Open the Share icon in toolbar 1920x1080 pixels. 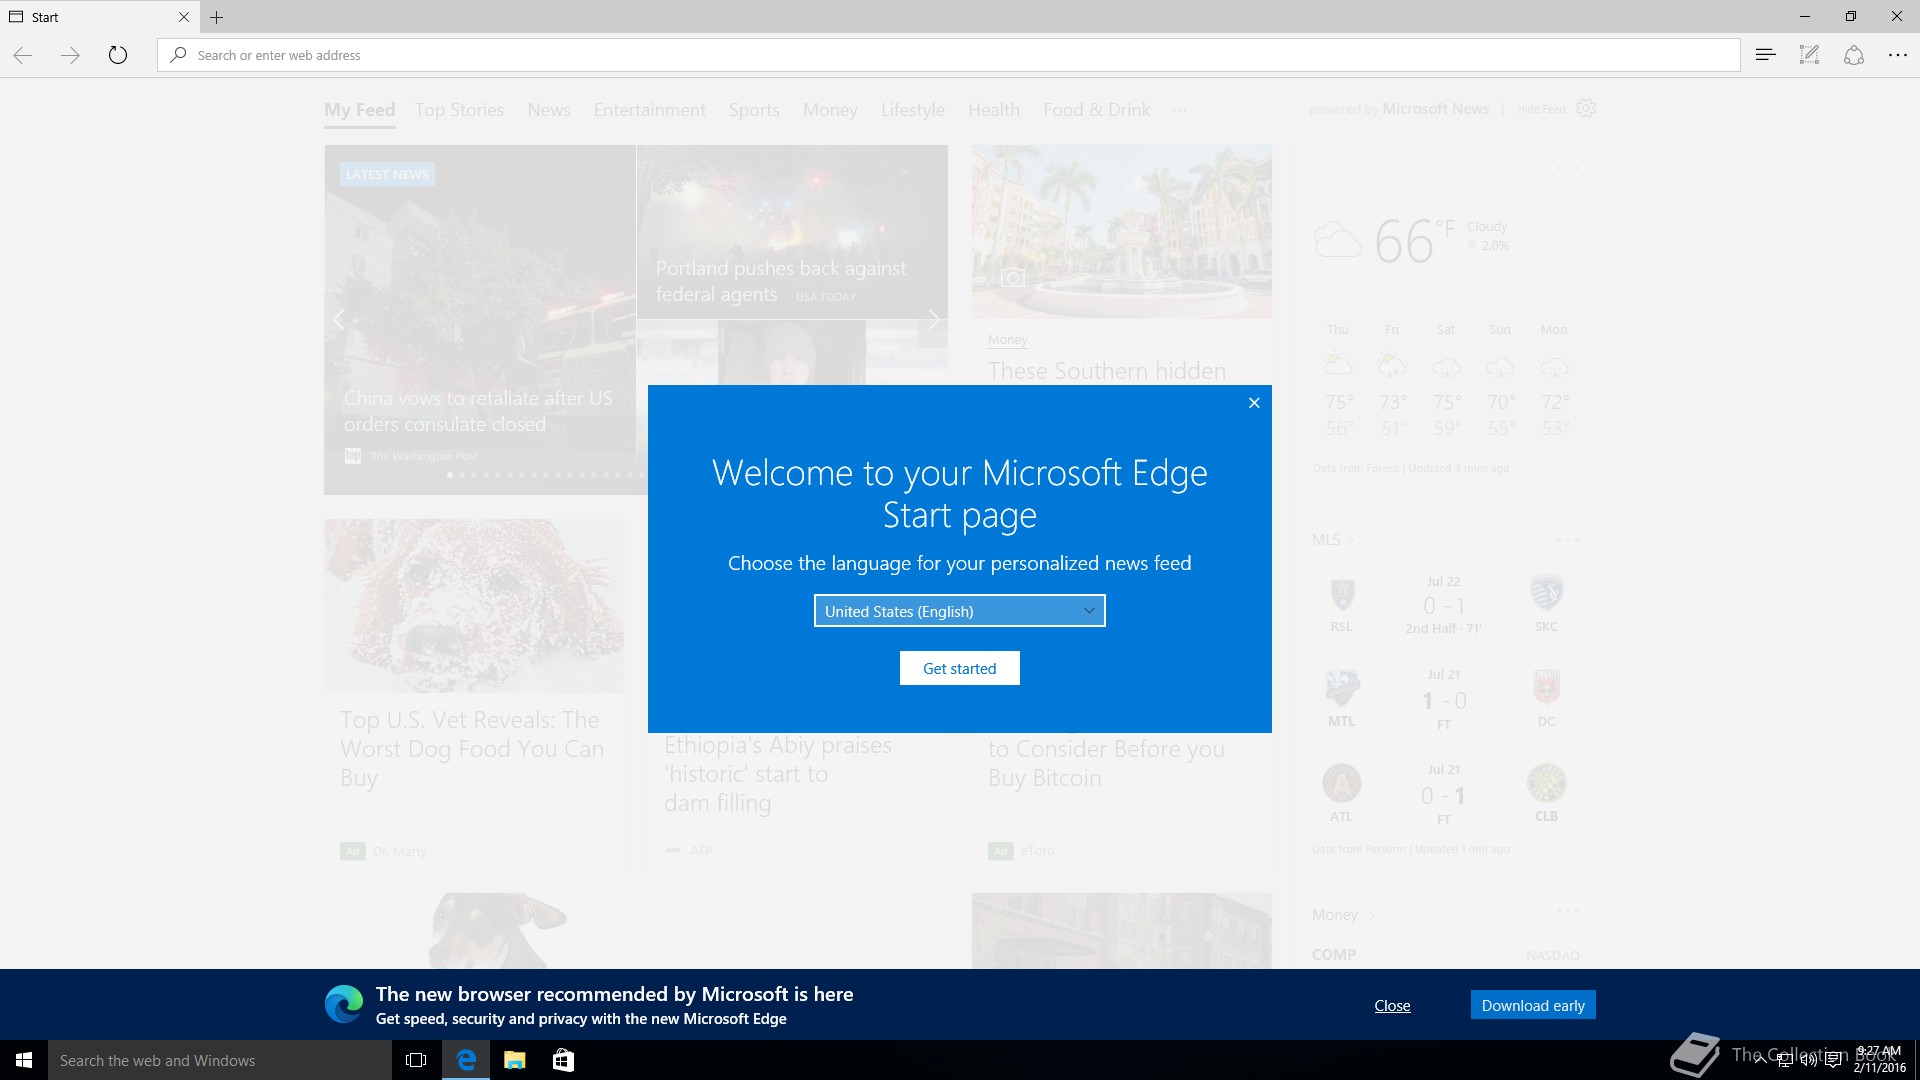point(1853,55)
